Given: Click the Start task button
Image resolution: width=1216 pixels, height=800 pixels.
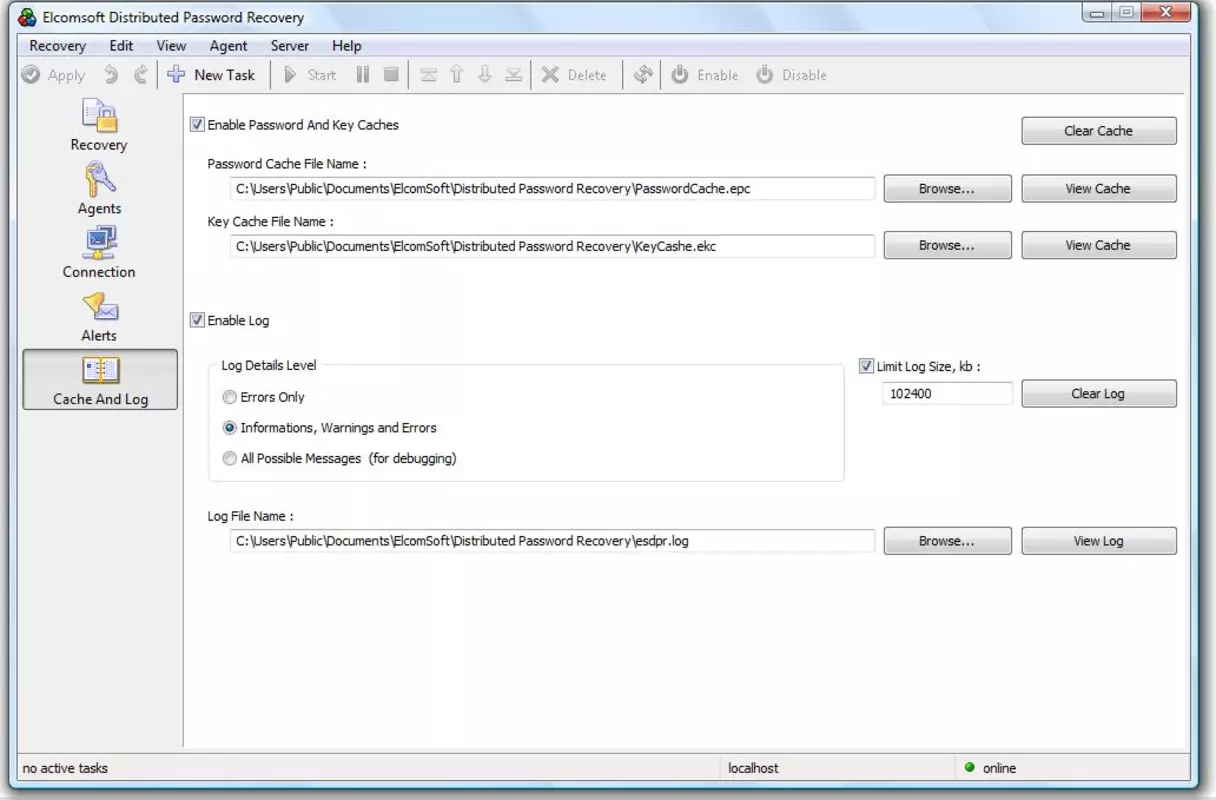Looking at the screenshot, I should [310, 75].
